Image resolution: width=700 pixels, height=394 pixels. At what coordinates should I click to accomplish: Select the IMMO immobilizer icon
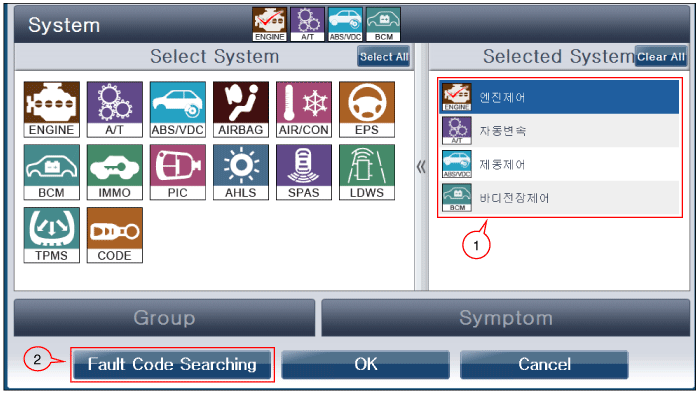coord(115,172)
